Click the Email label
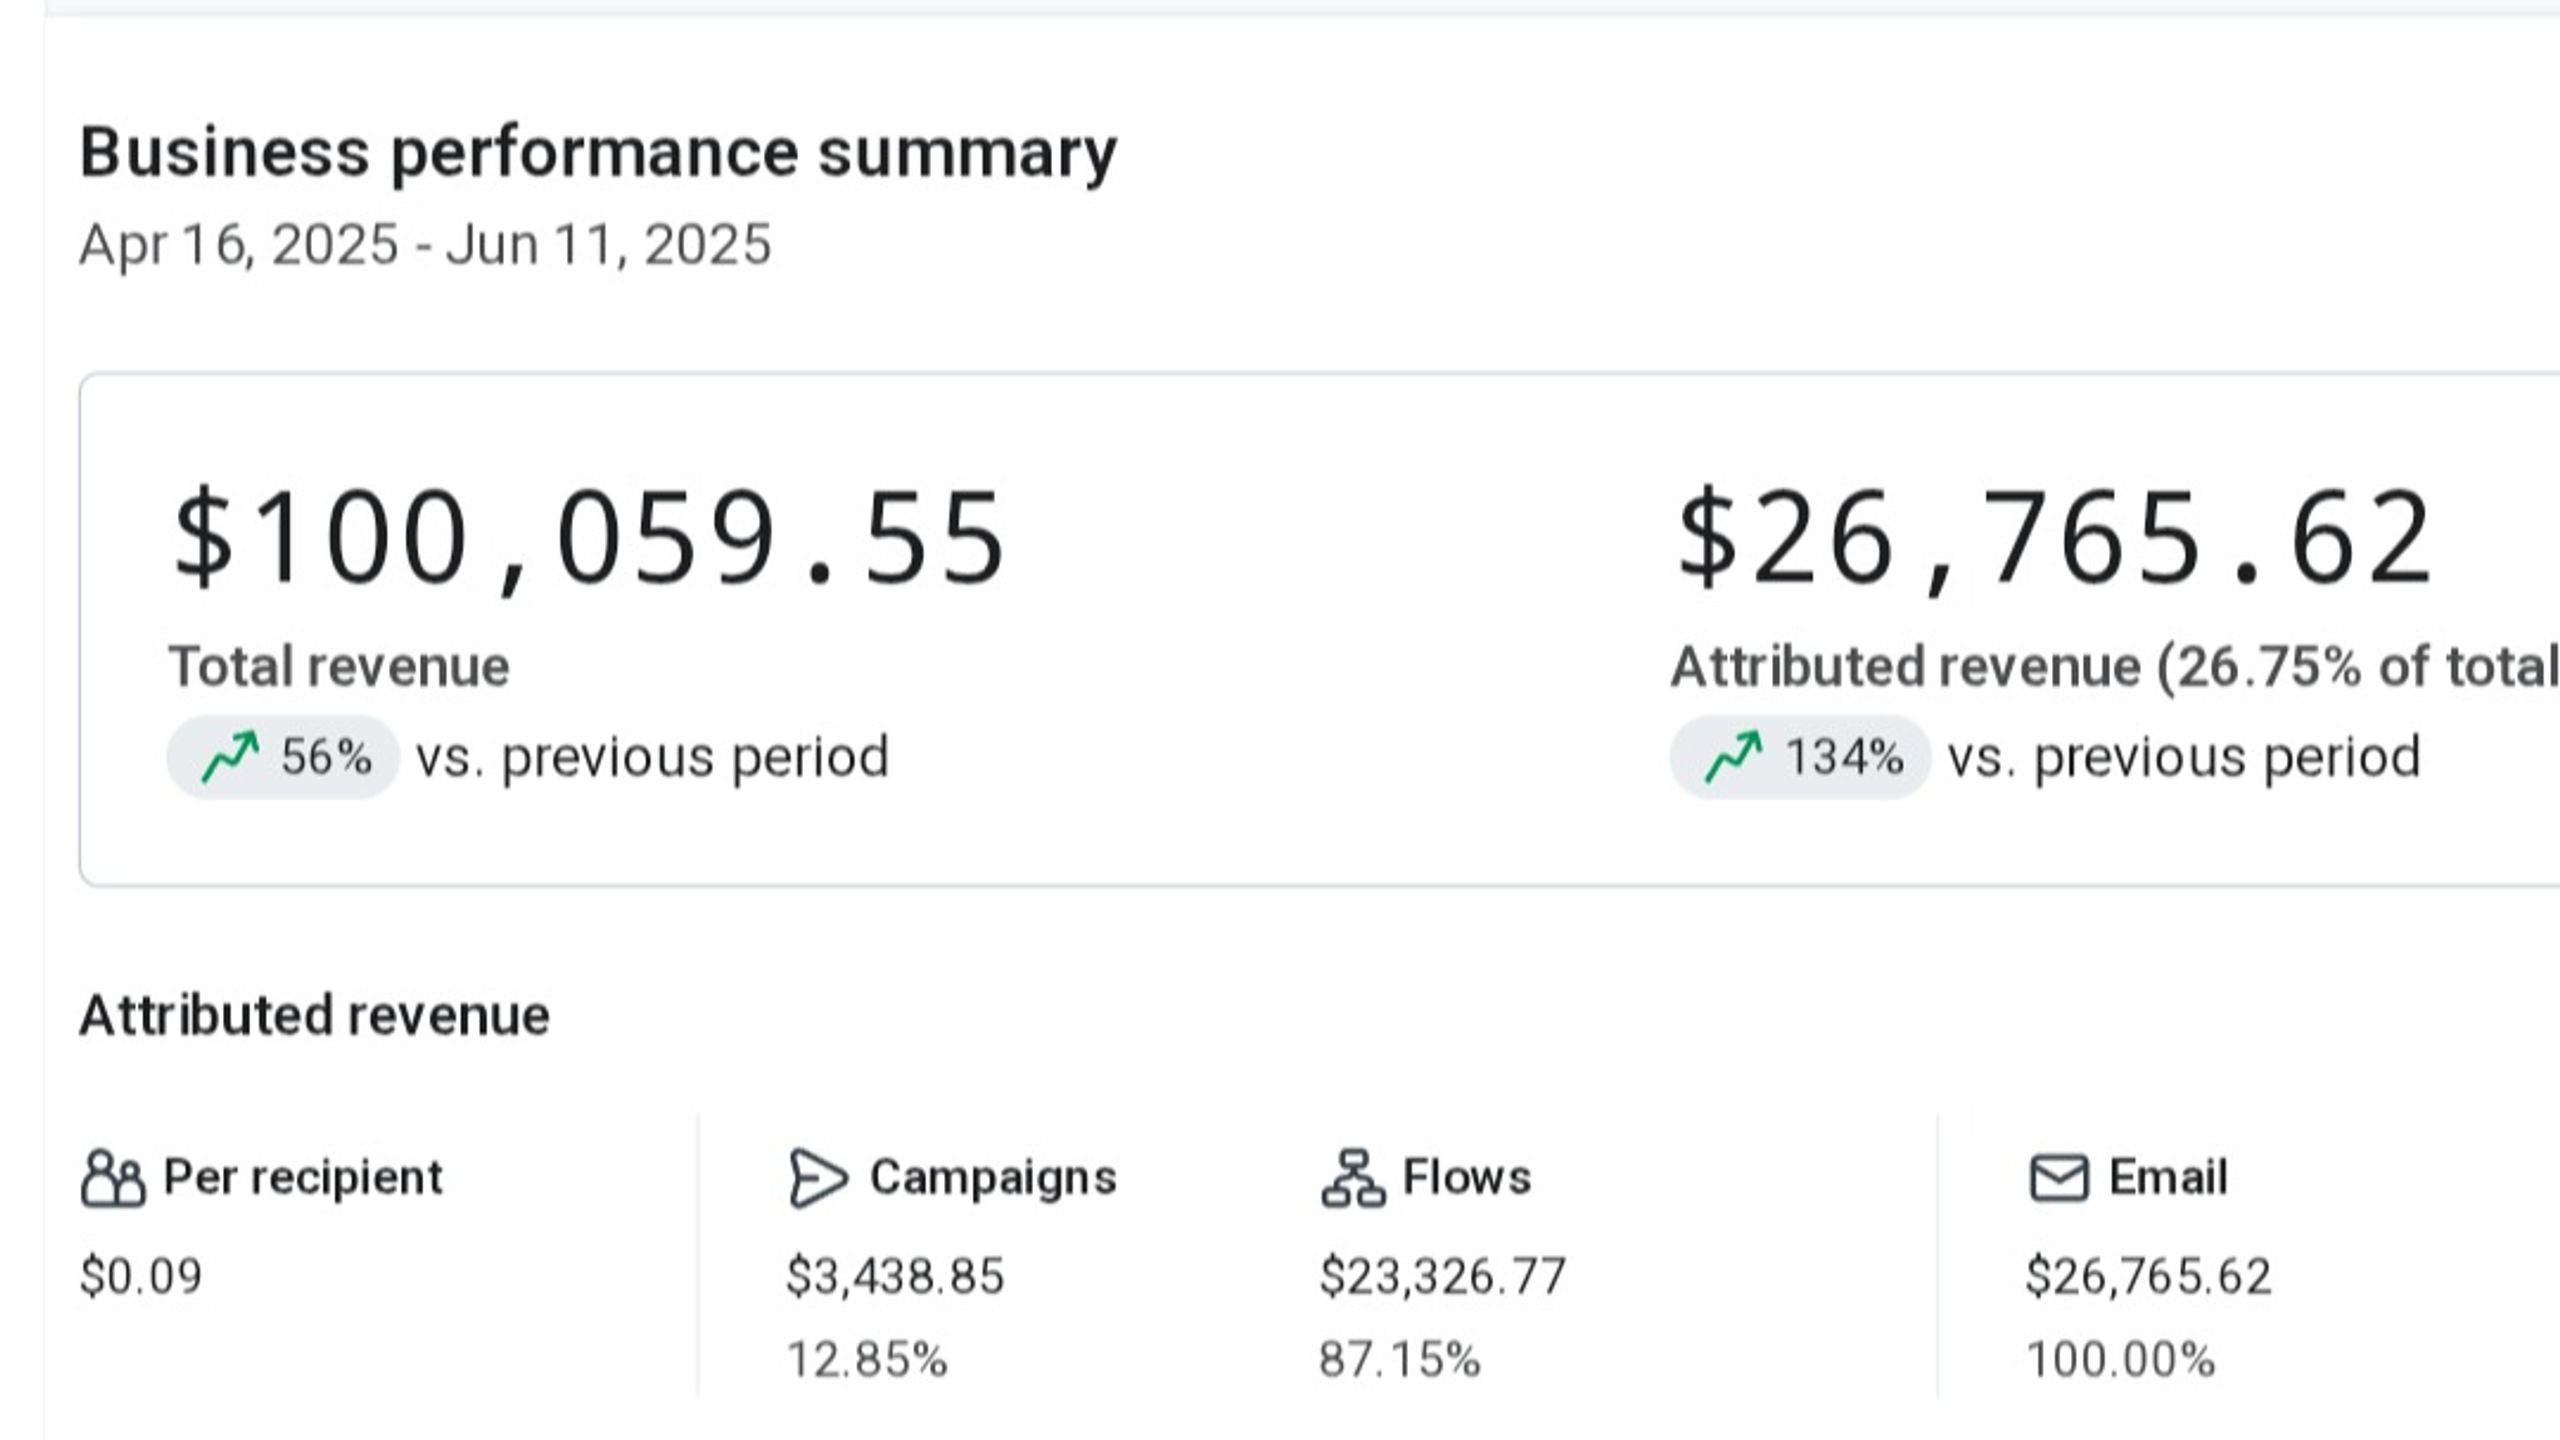Viewport: 2560px width, 1440px height. tap(2168, 1177)
